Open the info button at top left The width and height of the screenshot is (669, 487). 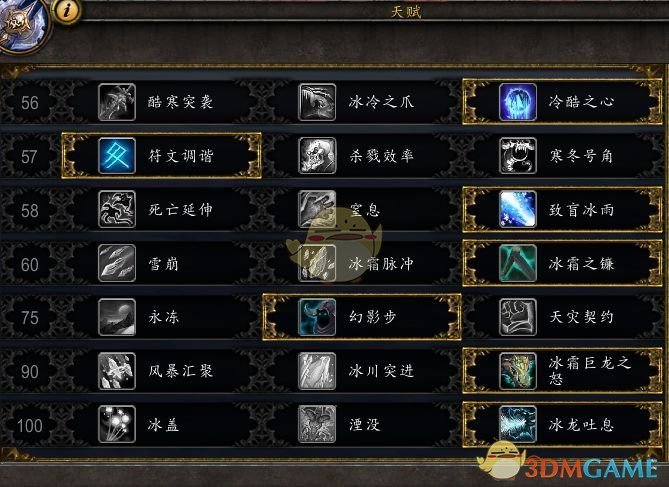pyautogui.click(x=67, y=11)
